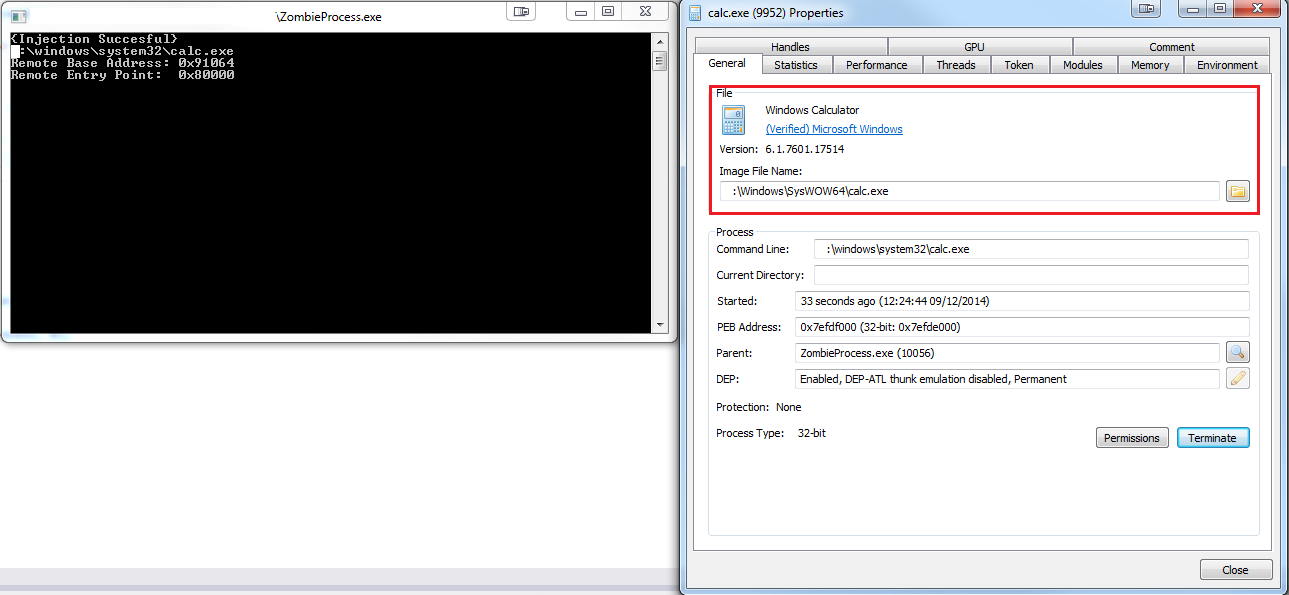Open the image file location folder icon
This screenshot has height=595, width=1289.
(x=1238, y=191)
